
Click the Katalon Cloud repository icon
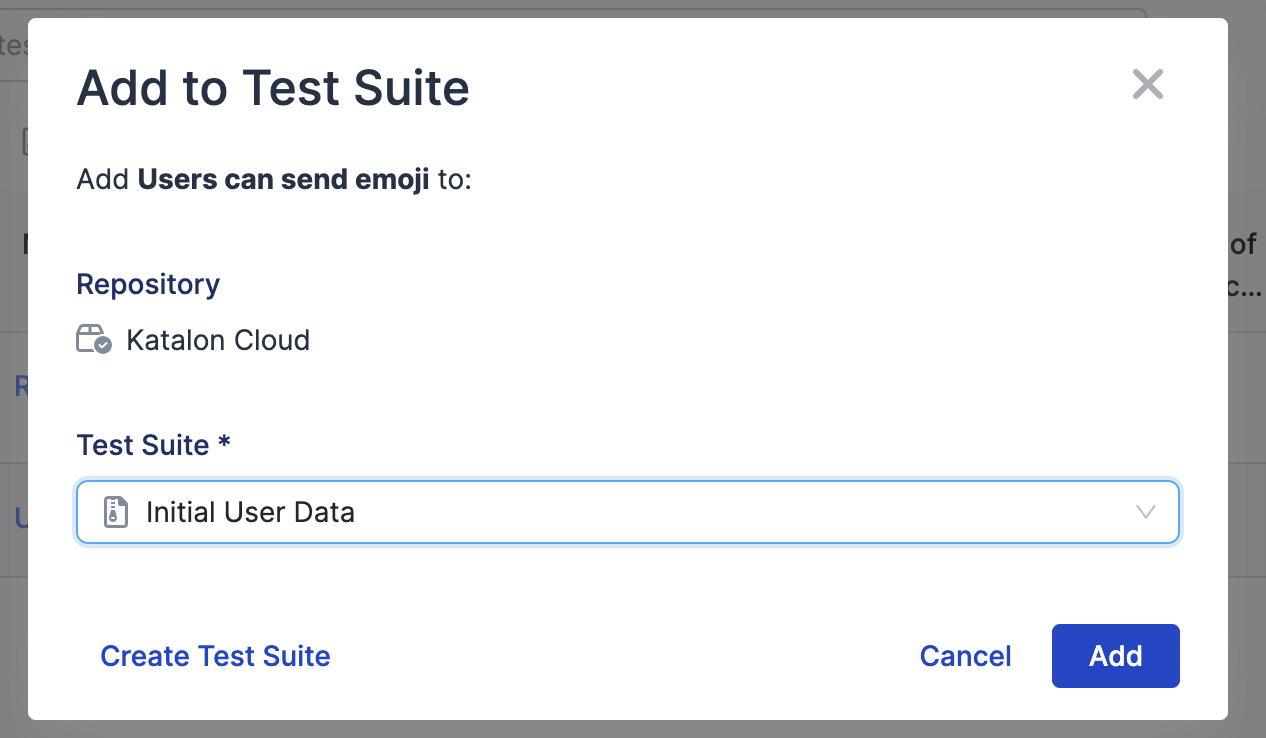pos(92,338)
